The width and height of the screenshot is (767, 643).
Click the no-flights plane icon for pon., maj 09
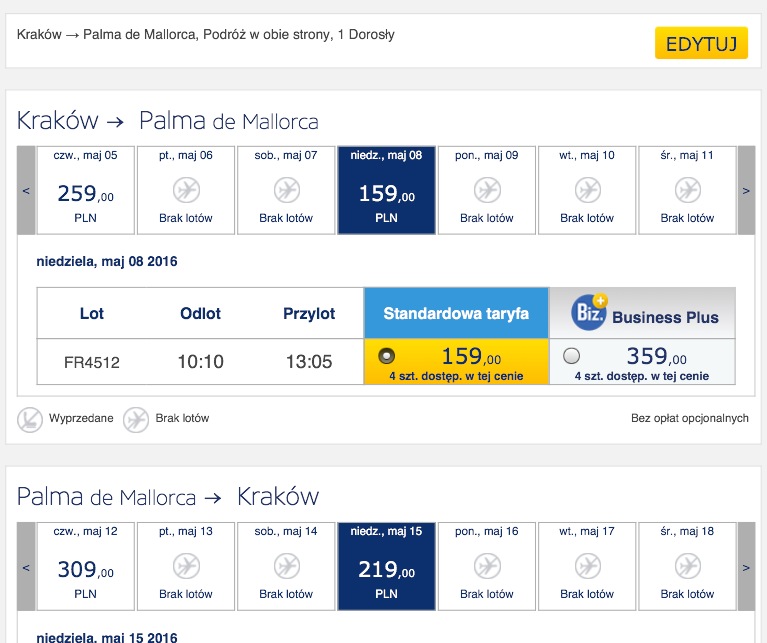pos(487,190)
